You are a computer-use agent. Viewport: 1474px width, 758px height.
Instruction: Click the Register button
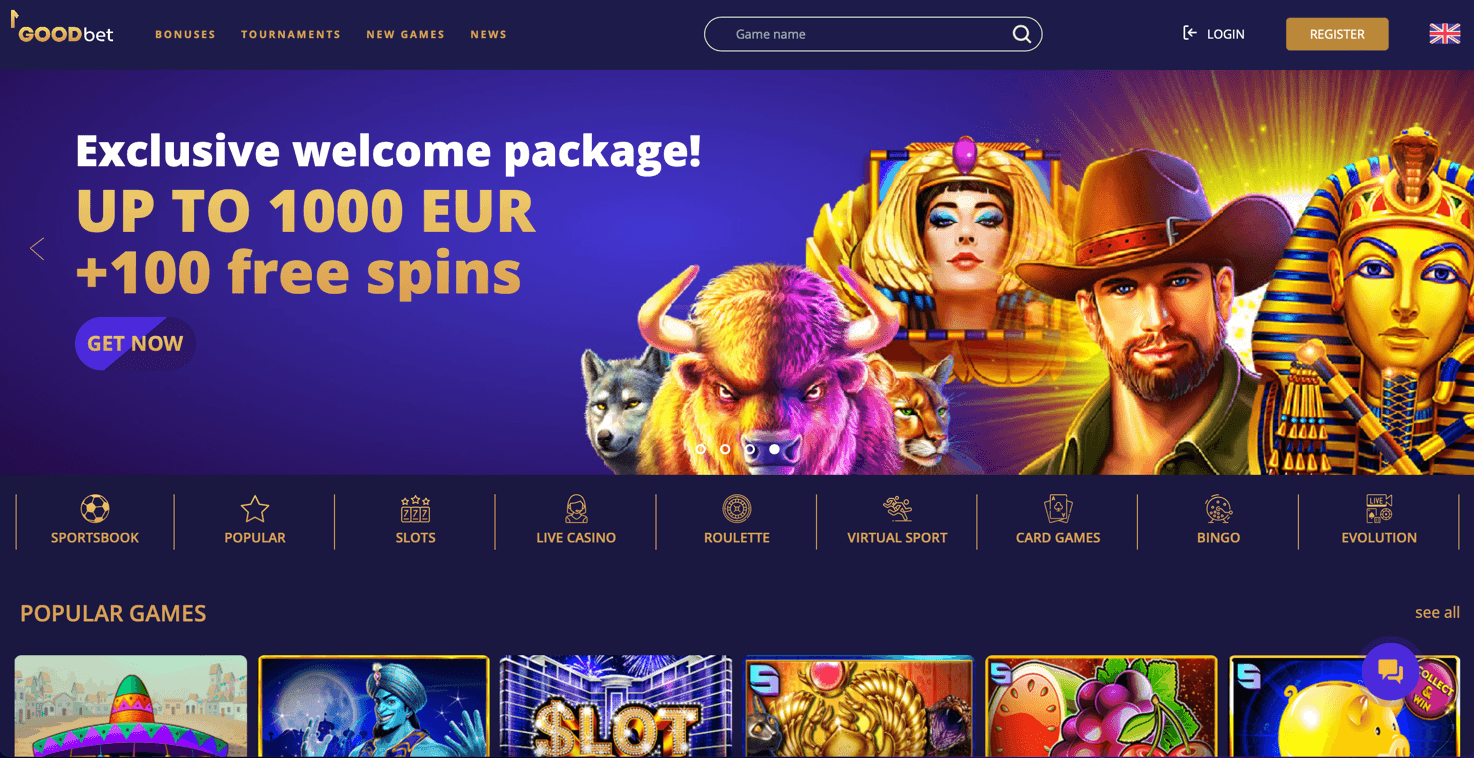(x=1337, y=34)
